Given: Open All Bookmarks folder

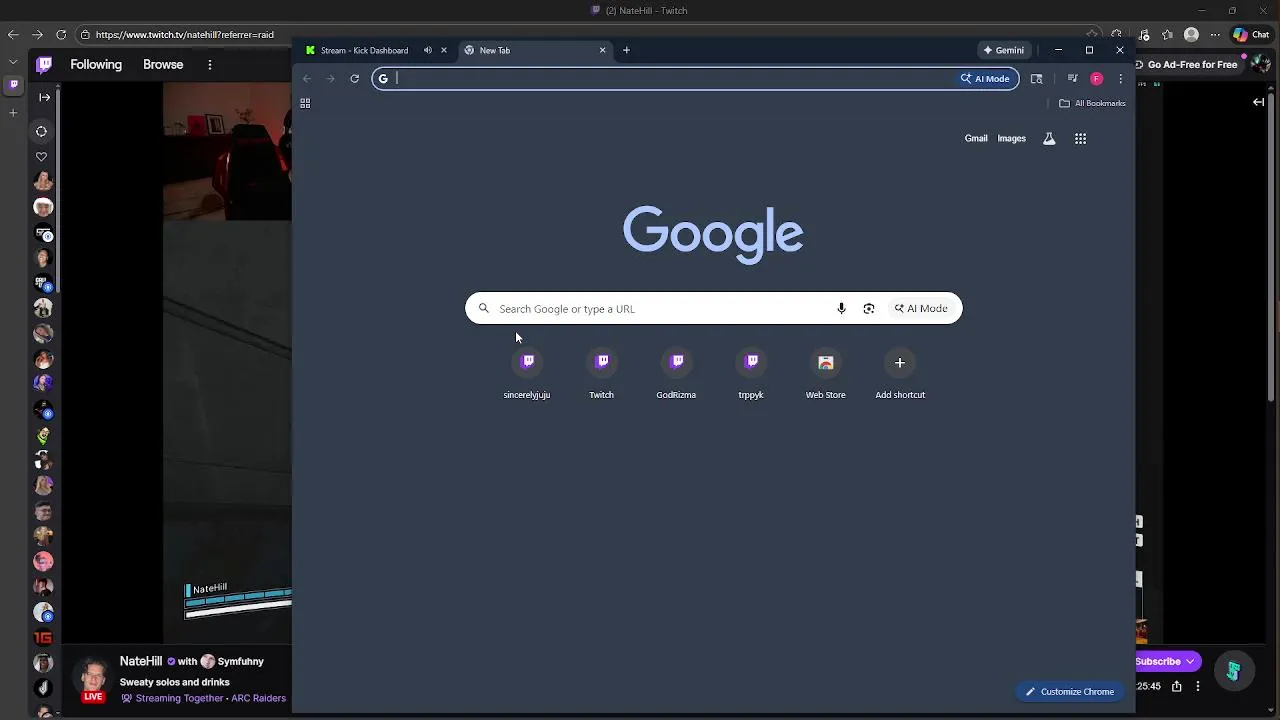Looking at the screenshot, I should (x=1092, y=103).
